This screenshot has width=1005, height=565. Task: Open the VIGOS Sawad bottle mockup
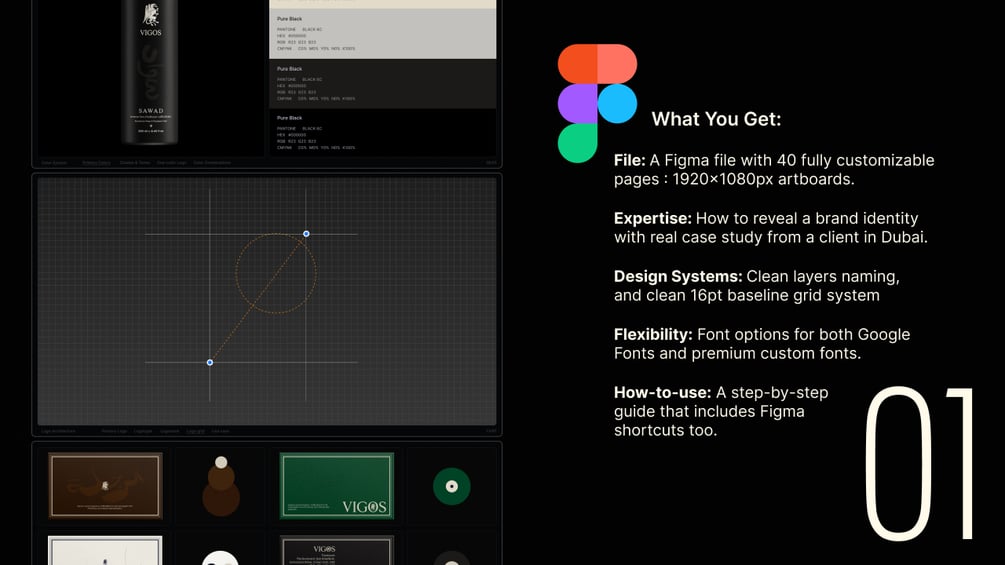click(x=151, y=72)
